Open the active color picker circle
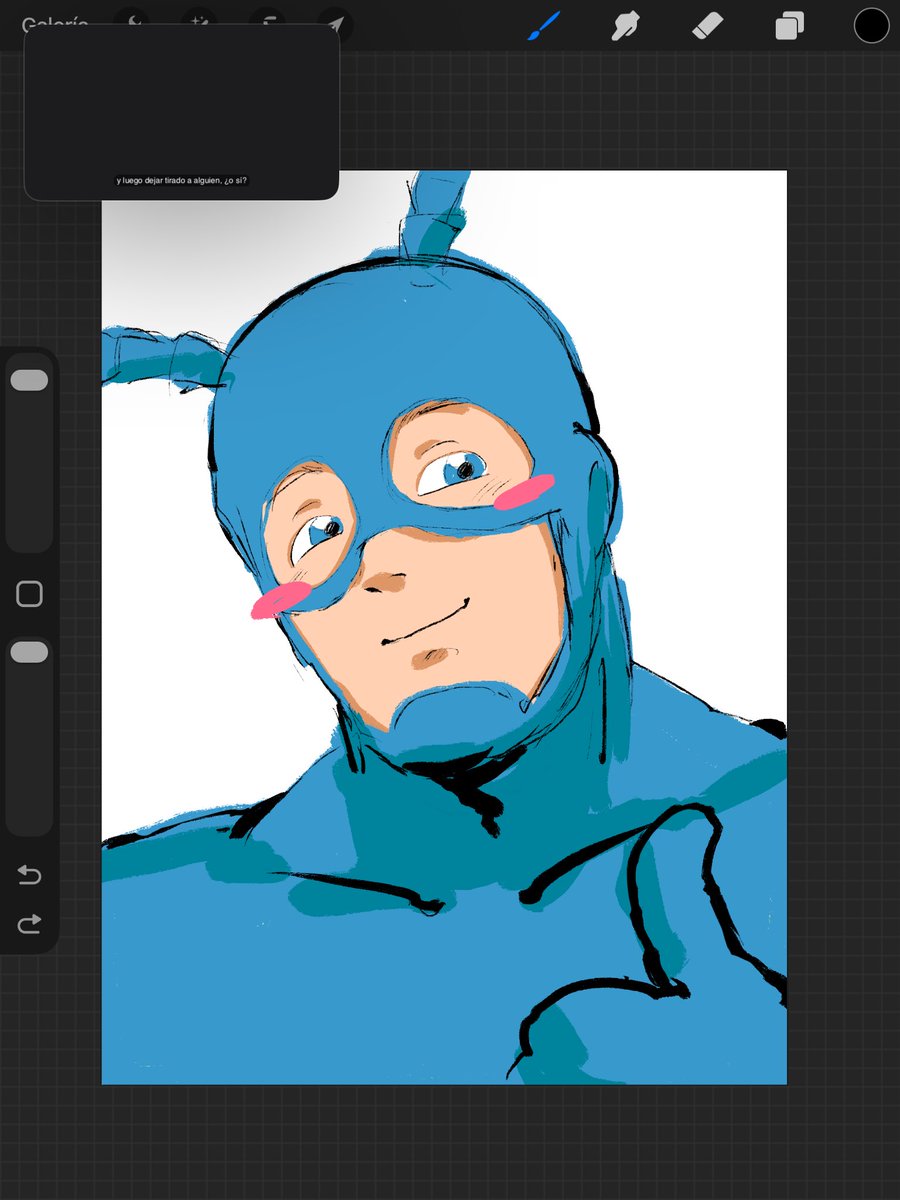The height and width of the screenshot is (1200, 900). [871, 26]
